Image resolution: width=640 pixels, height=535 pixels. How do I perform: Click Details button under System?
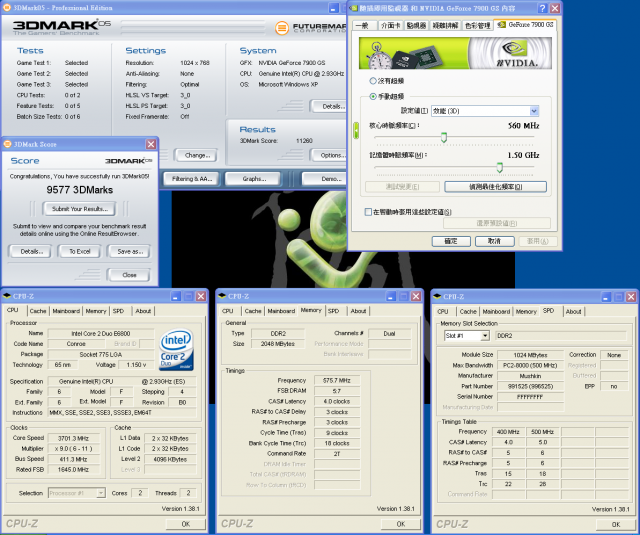pyautogui.click(x=329, y=106)
